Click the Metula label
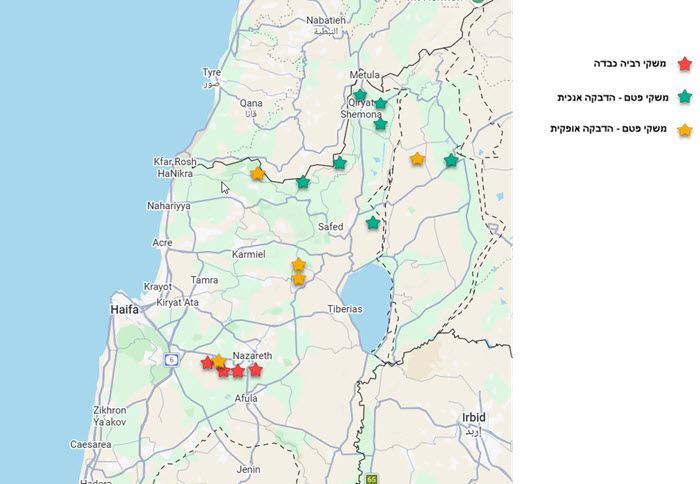This screenshot has height=484, width=700. (365, 75)
